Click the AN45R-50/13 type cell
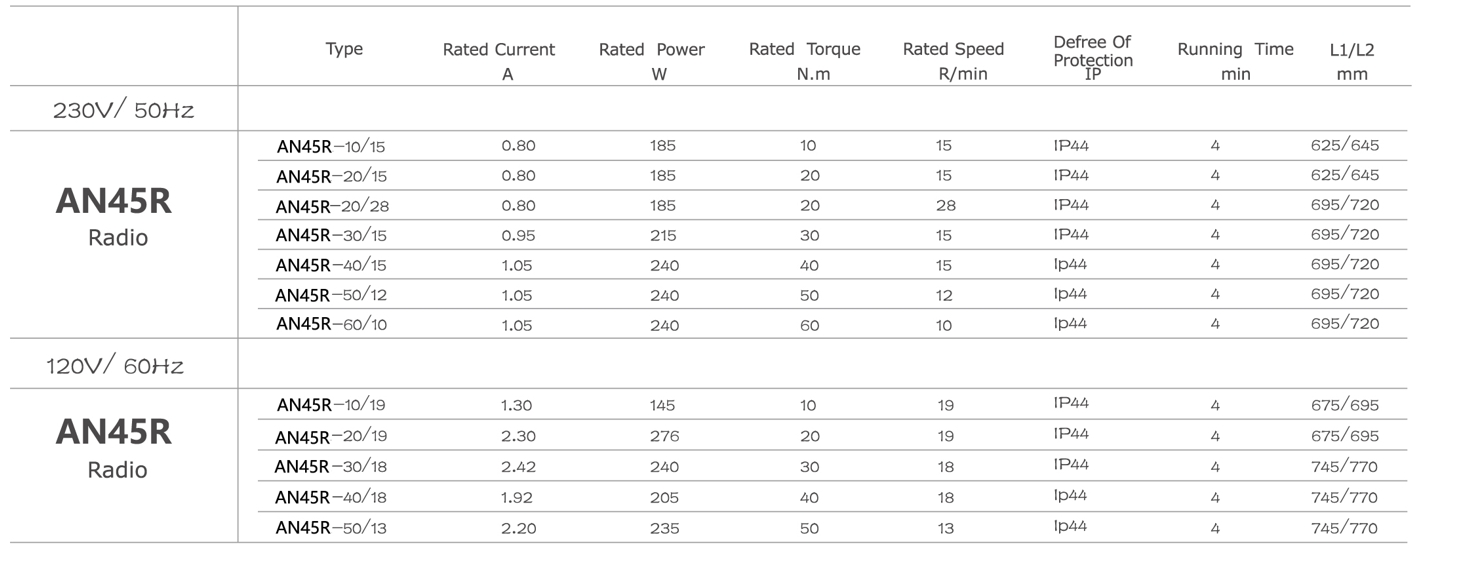This screenshot has height=569, width=1462. pyautogui.click(x=330, y=528)
